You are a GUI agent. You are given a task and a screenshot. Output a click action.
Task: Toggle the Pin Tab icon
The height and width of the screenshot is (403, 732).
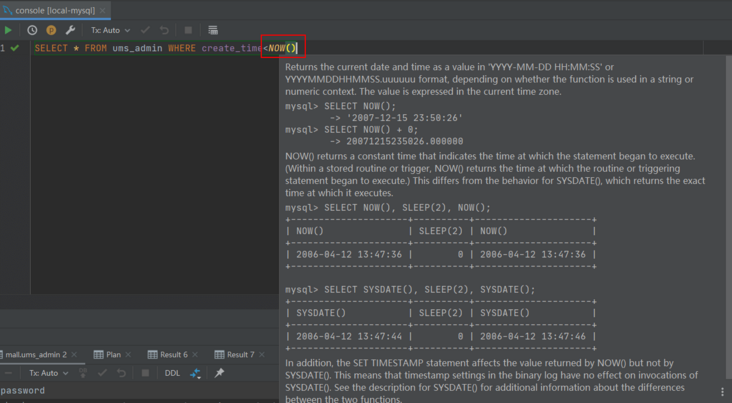point(219,373)
